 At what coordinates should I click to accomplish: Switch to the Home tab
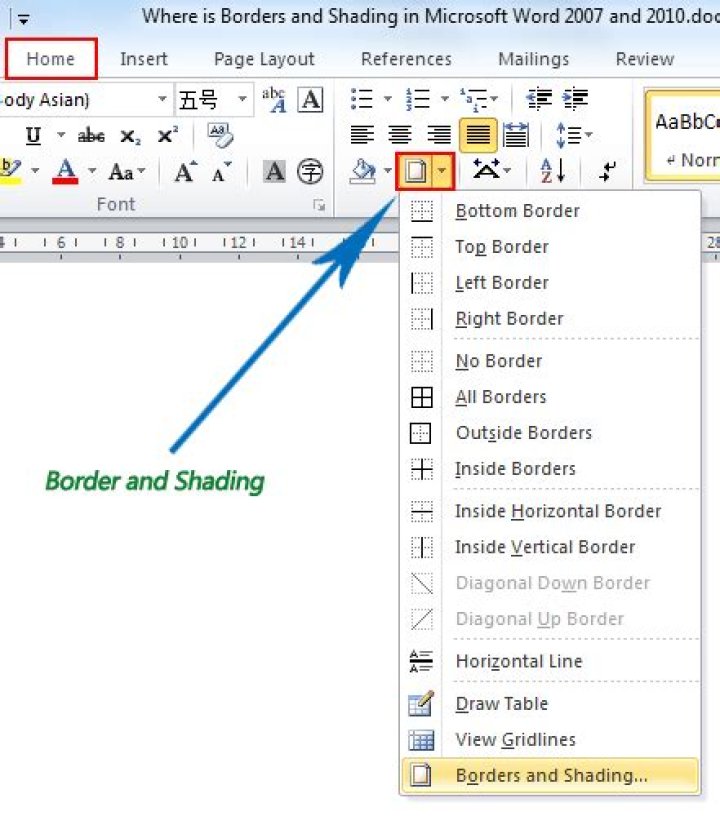[51, 59]
